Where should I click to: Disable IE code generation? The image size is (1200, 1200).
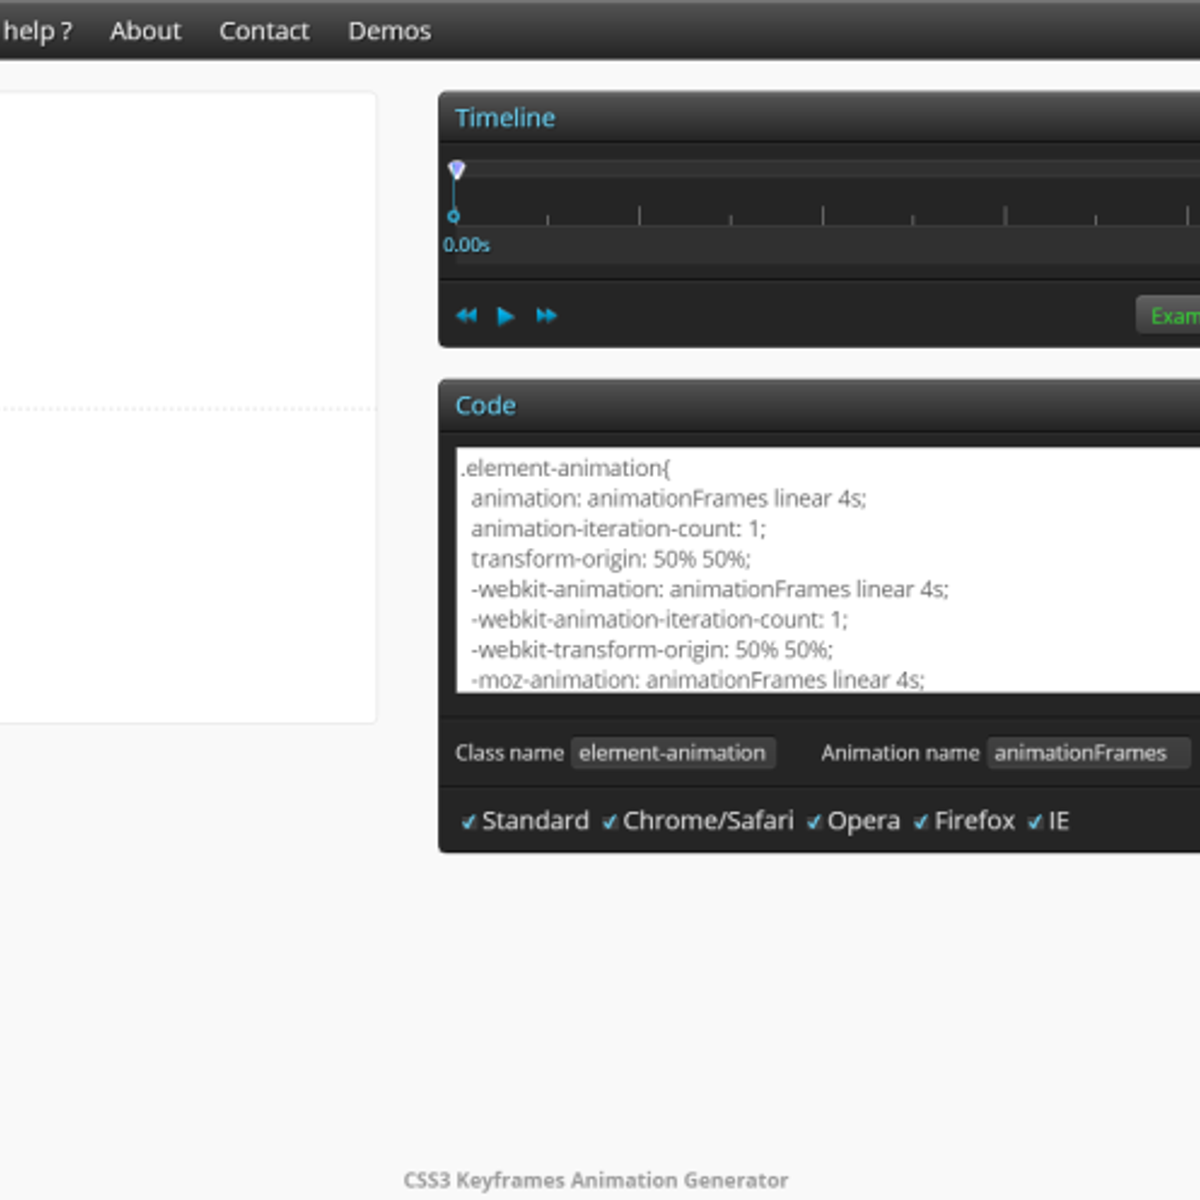tap(1036, 821)
